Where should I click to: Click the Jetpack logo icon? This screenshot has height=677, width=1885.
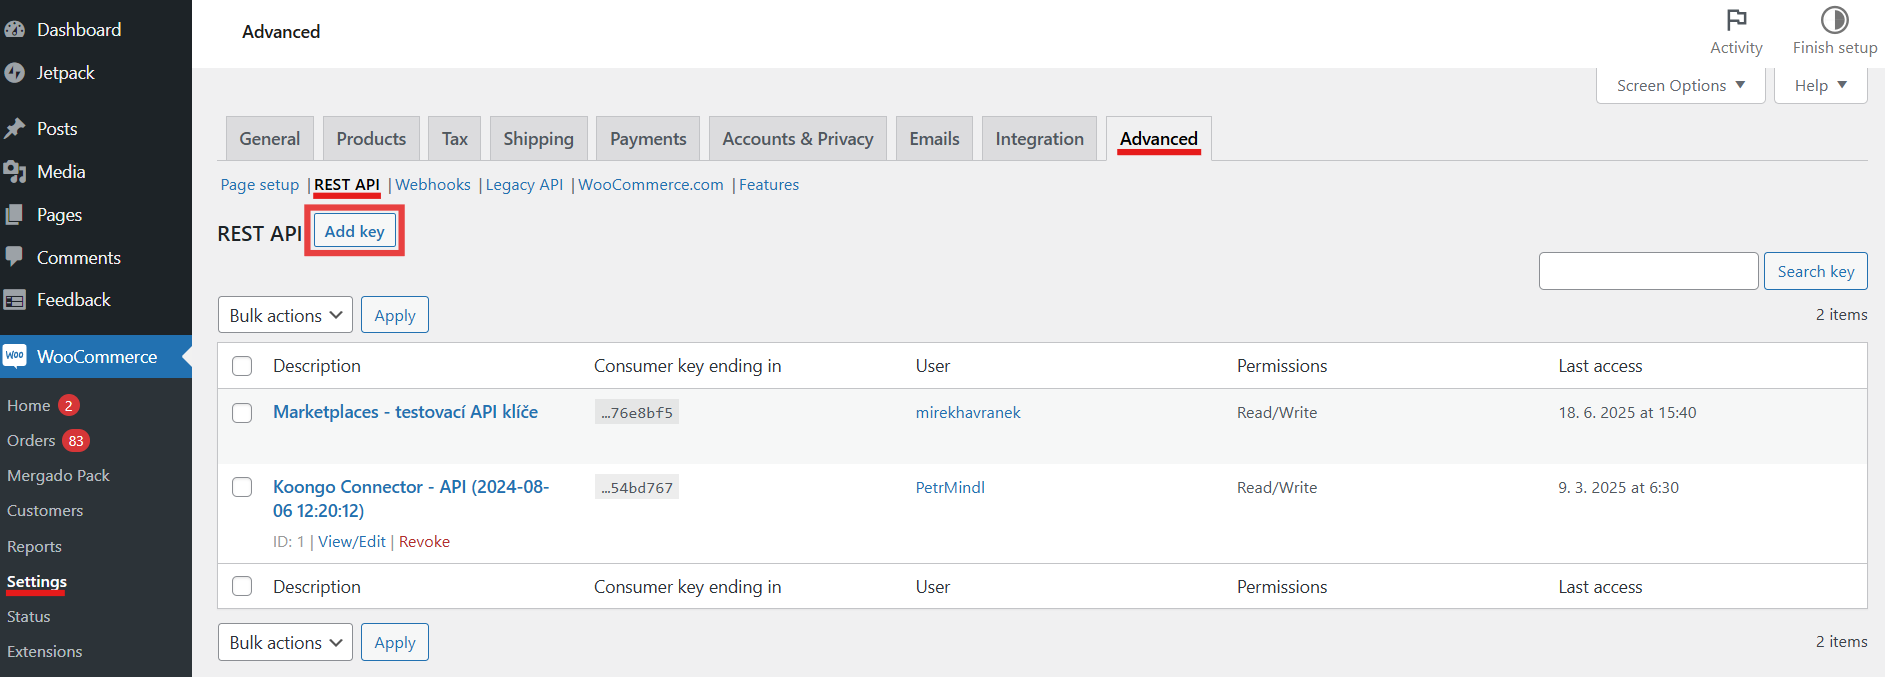(15, 73)
